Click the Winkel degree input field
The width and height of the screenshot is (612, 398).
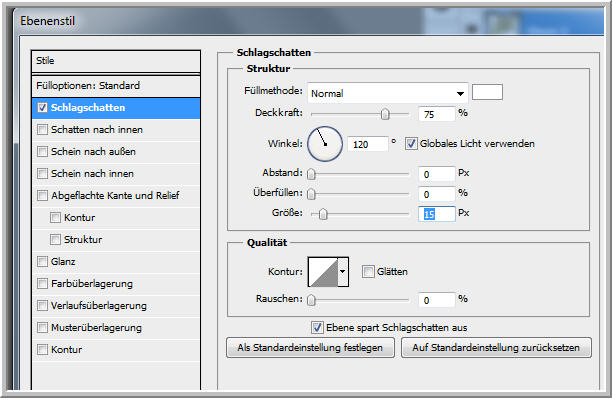click(368, 144)
